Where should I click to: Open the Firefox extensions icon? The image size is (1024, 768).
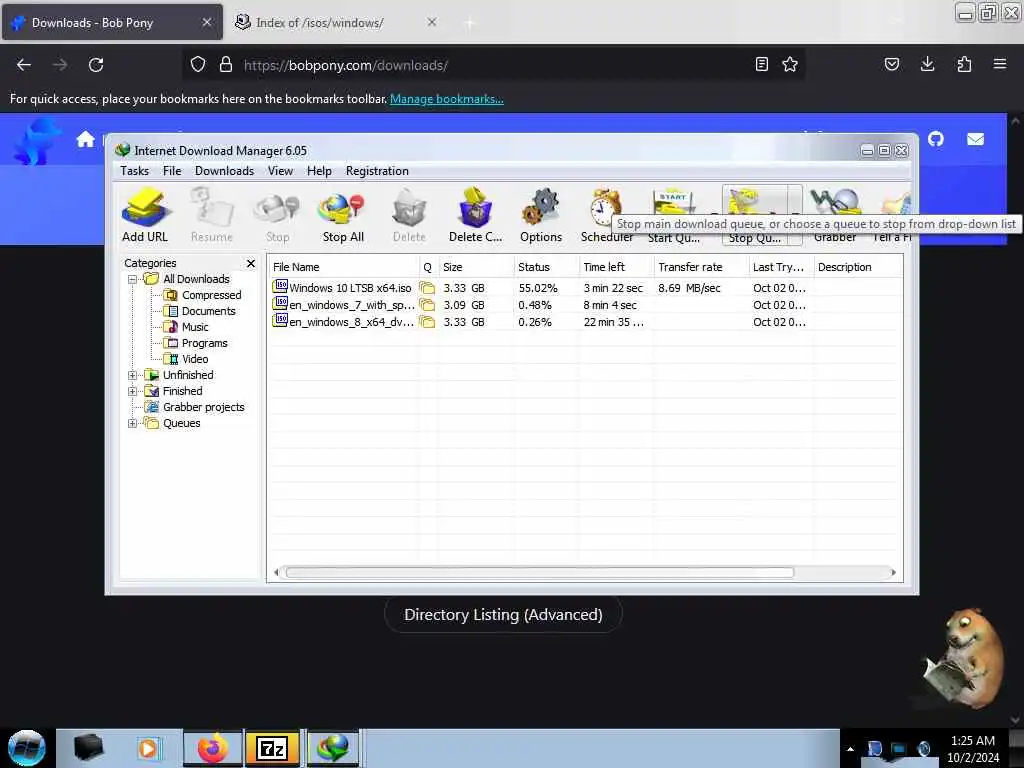pos(964,64)
